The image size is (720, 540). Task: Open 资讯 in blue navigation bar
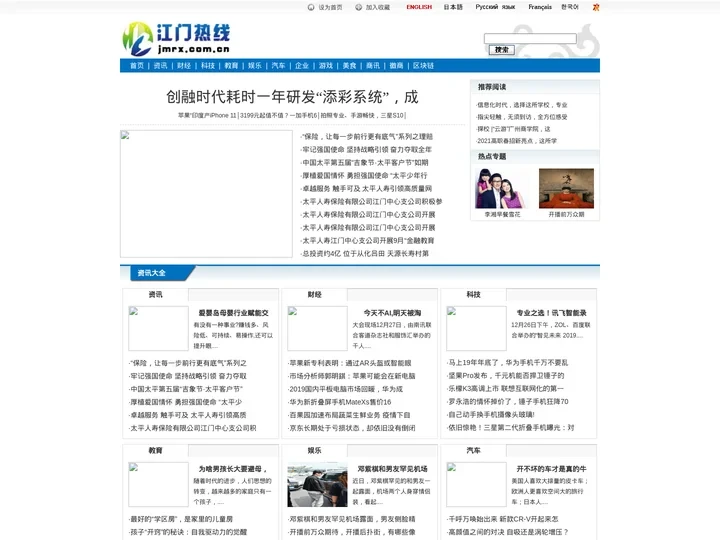point(160,66)
